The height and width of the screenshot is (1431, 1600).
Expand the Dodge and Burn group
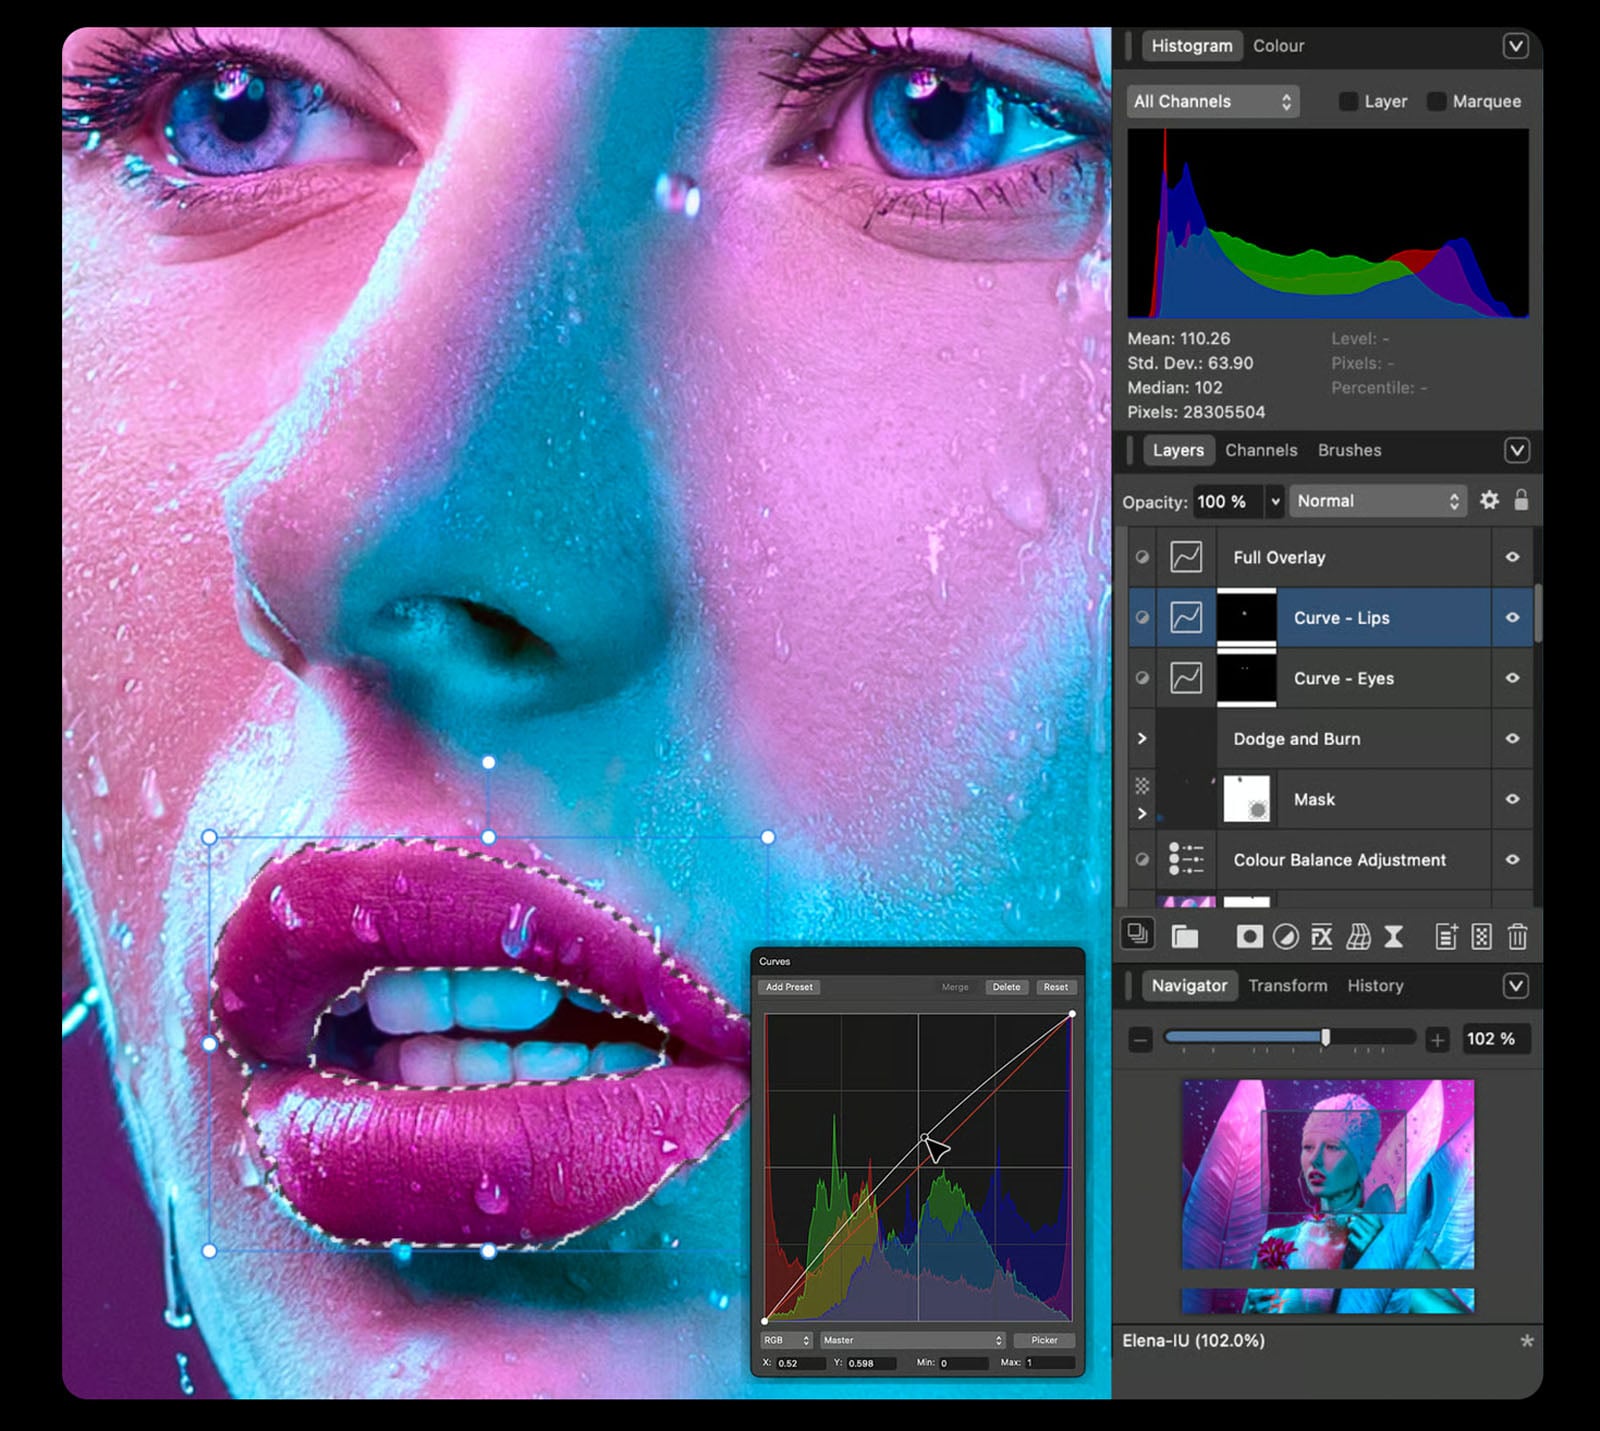click(1142, 739)
